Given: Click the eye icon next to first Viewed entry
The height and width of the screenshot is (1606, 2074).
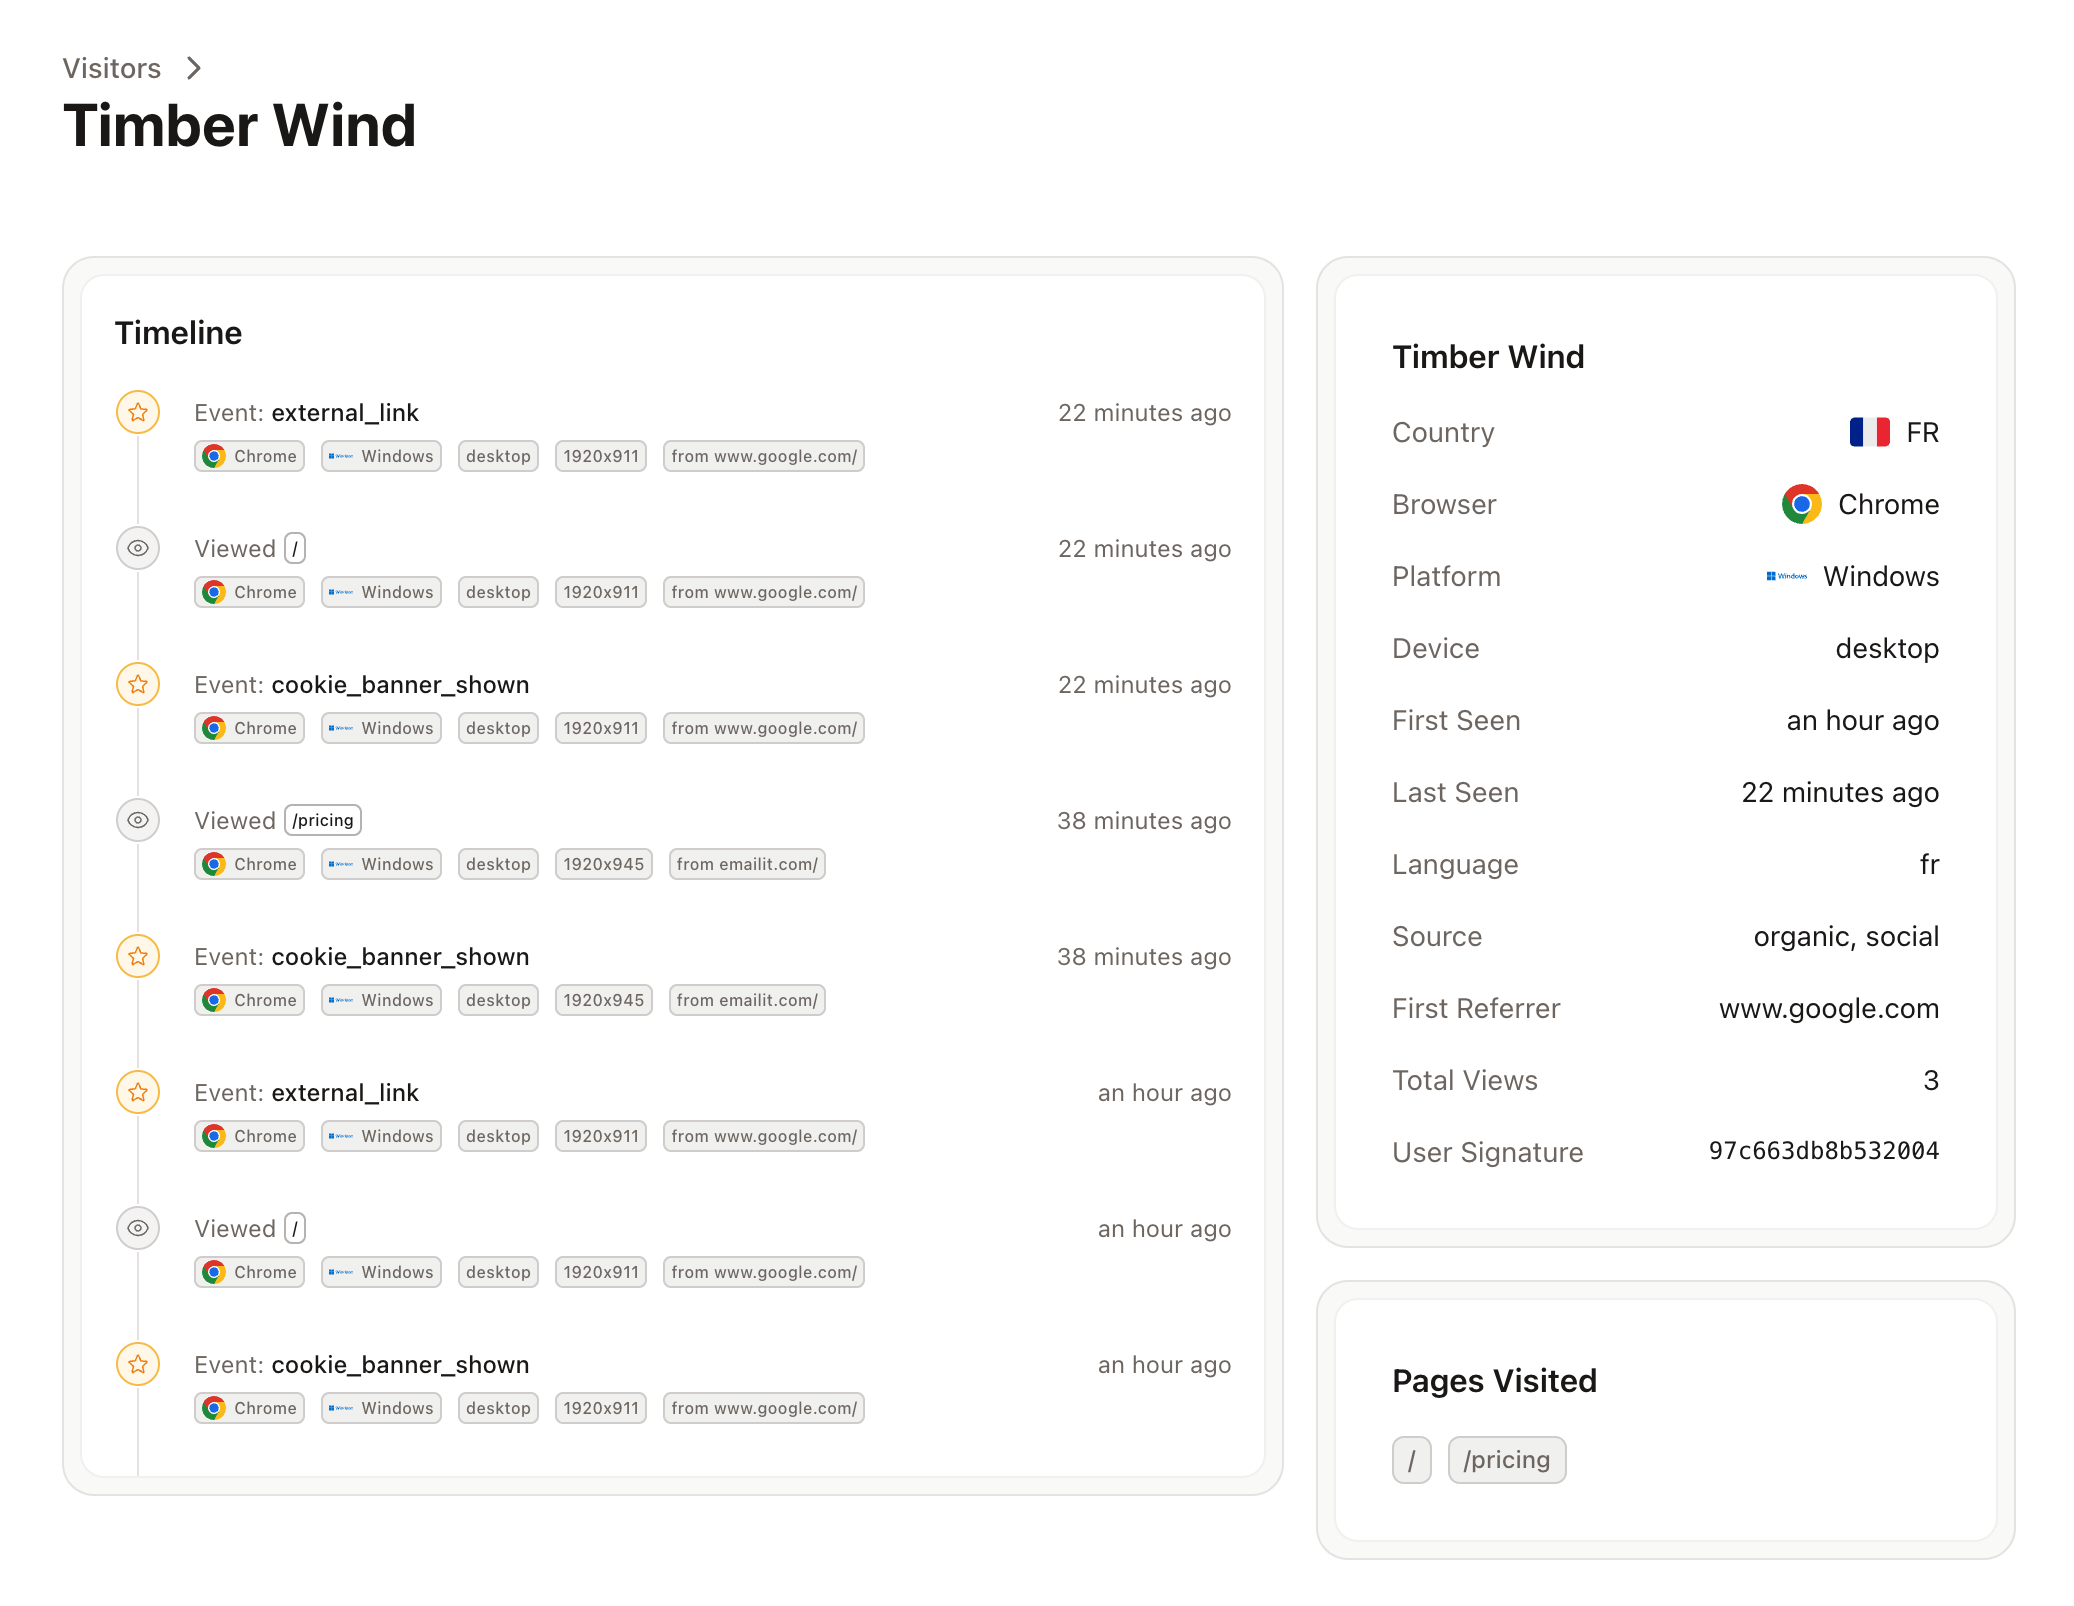Looking at the screenshot, I should [x=138, y=548].
